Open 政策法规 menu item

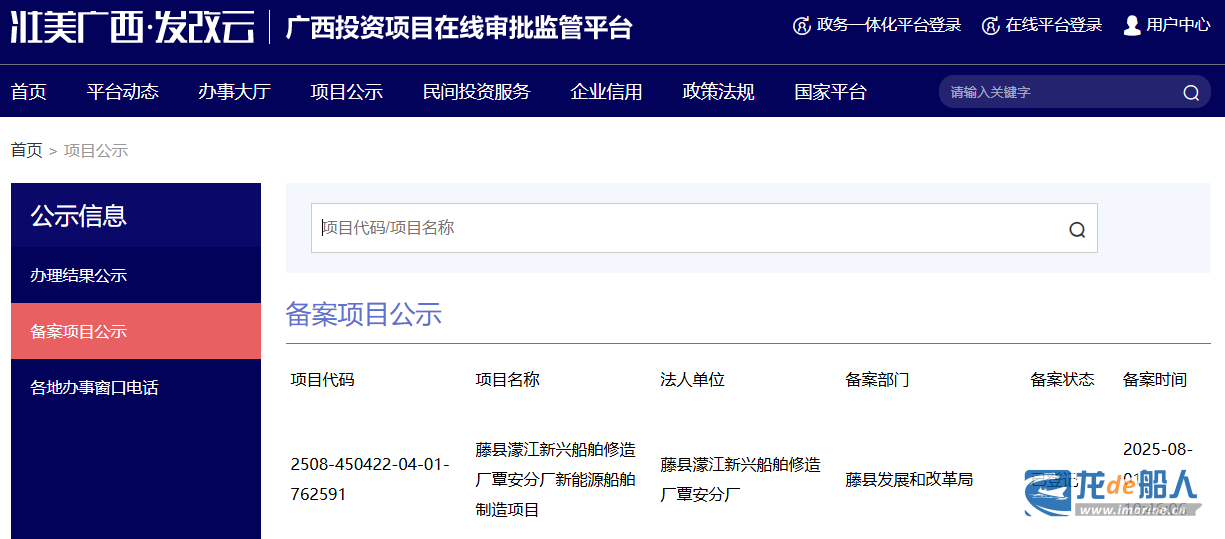click(718, 92)
